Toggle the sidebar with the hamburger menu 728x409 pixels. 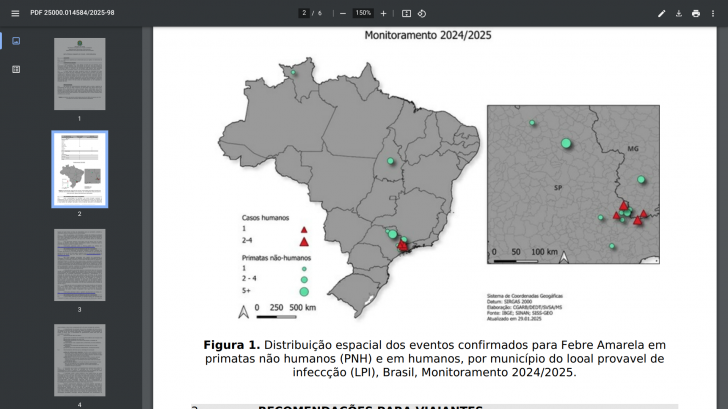15,13
